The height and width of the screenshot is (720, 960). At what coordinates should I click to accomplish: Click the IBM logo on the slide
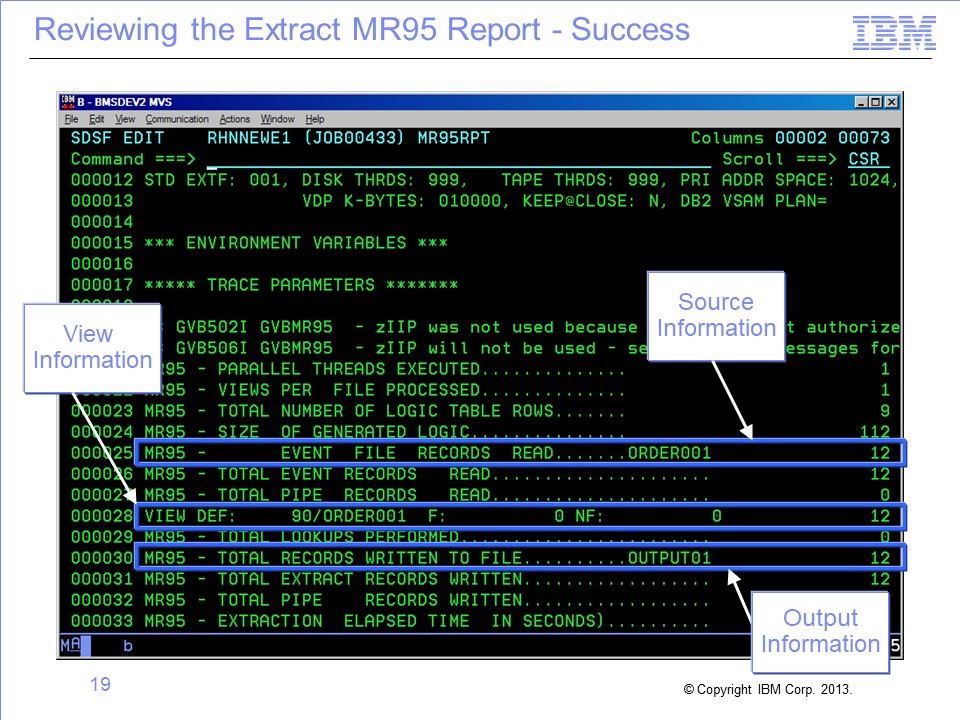coord(894,33)
